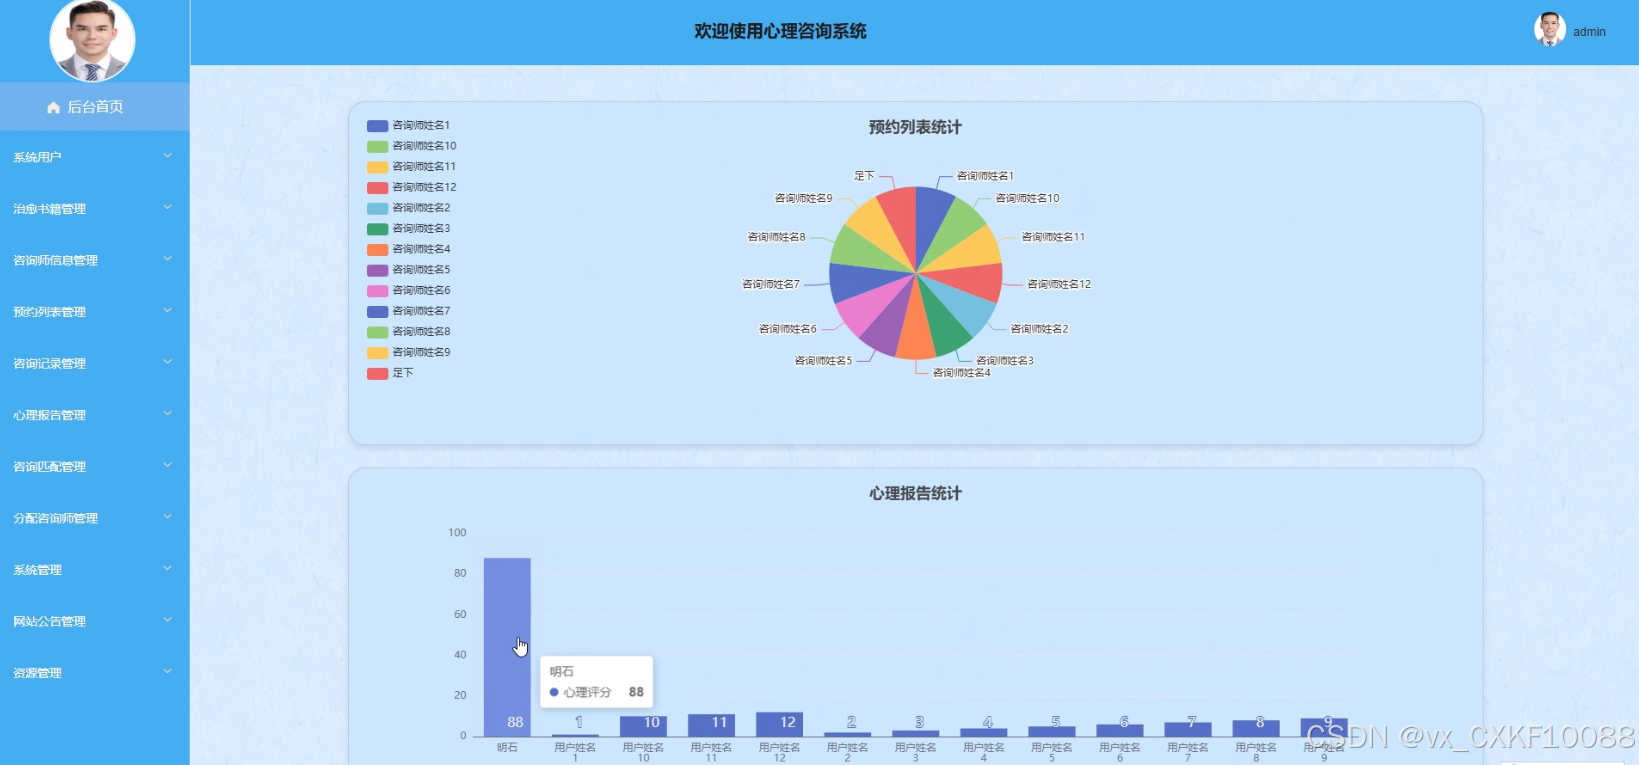This screenshot has height=765, width=1639.
Task: Expand the 系统管理 chevron
Action: point(168,569)
